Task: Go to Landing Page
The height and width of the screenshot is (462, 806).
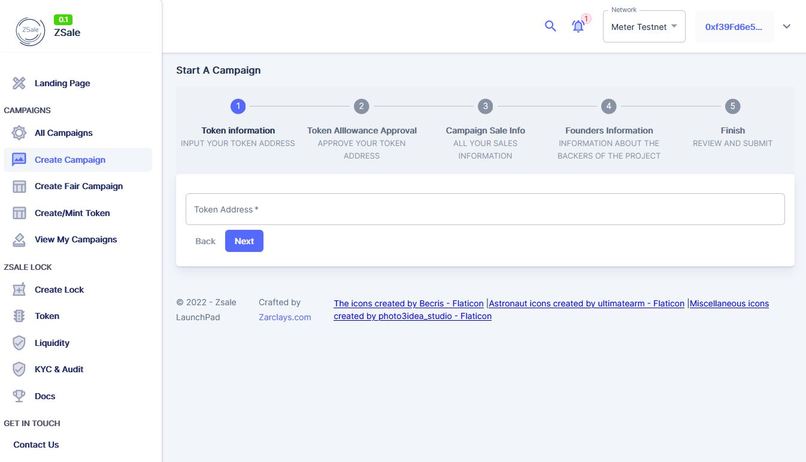Action: [62, 83]
